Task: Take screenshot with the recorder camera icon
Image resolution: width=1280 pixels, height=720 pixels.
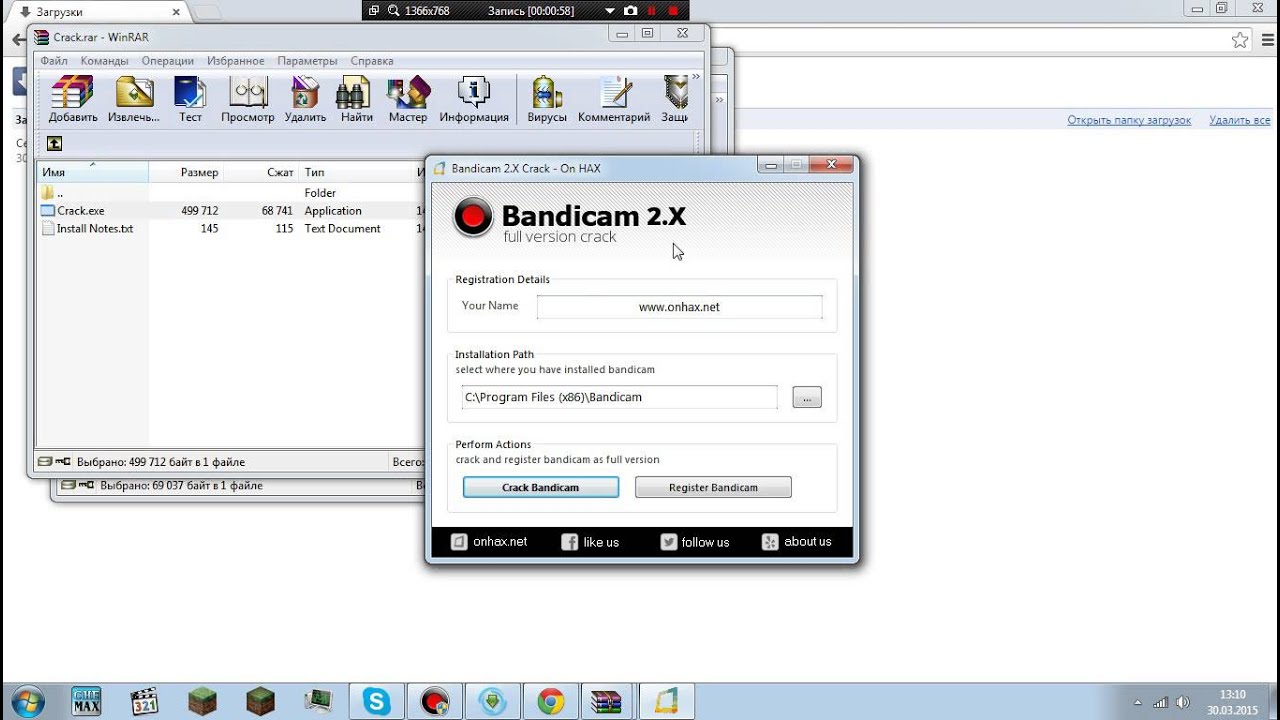Action: [630, 10]
